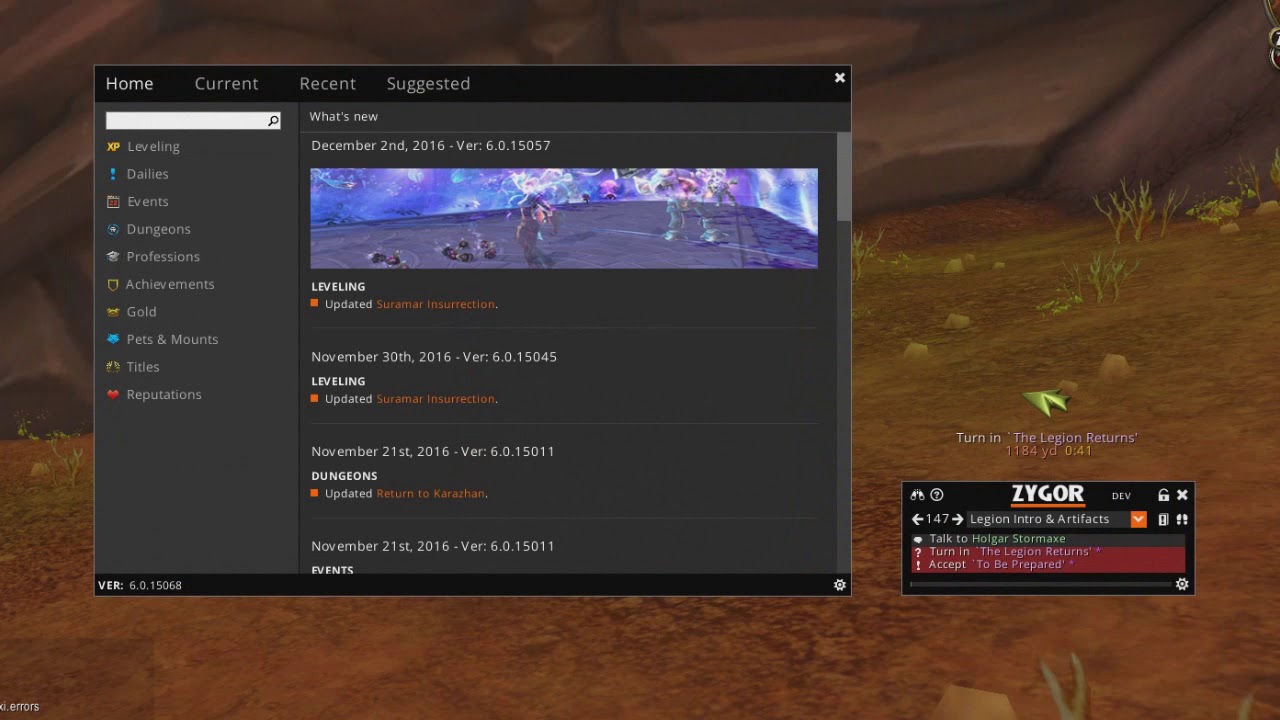Select Reputations category label
This screenshot has height=720, width=1280.
pos(164,395)
